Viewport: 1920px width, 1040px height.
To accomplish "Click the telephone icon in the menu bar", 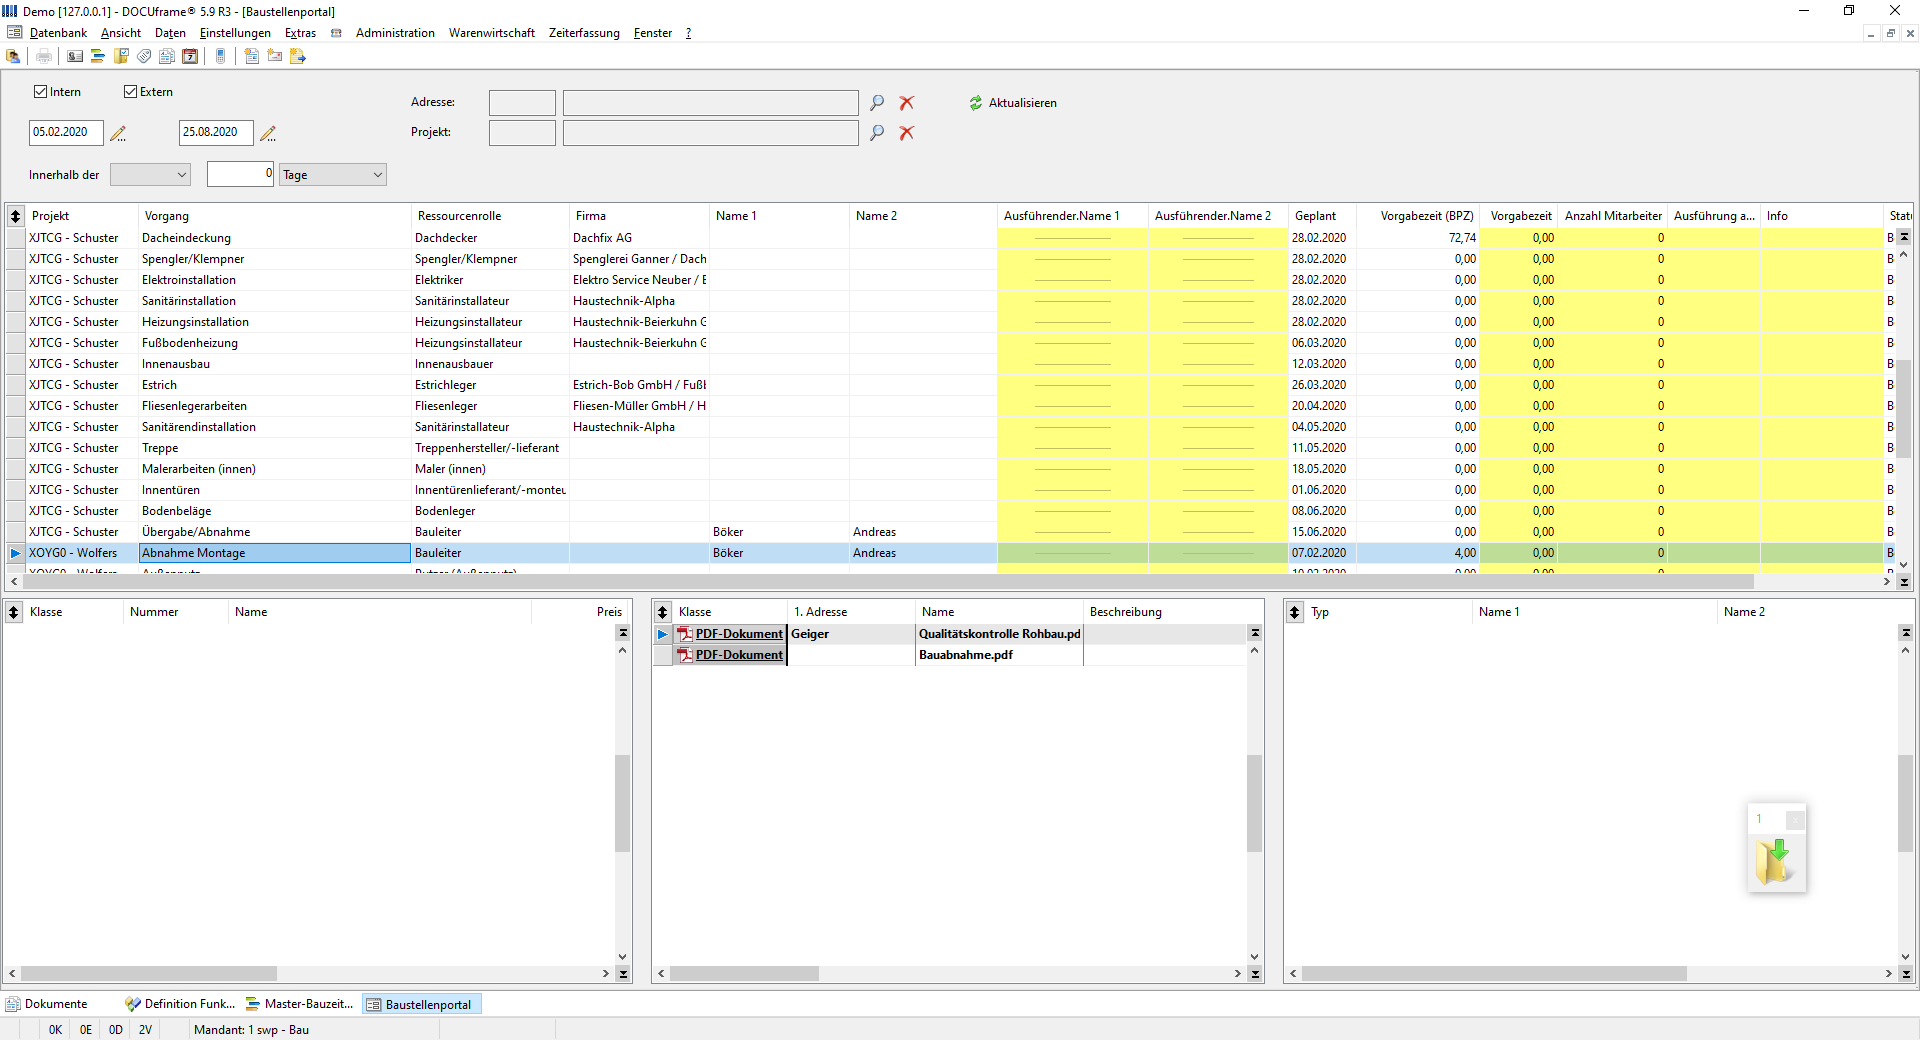I will click(336, 33).
